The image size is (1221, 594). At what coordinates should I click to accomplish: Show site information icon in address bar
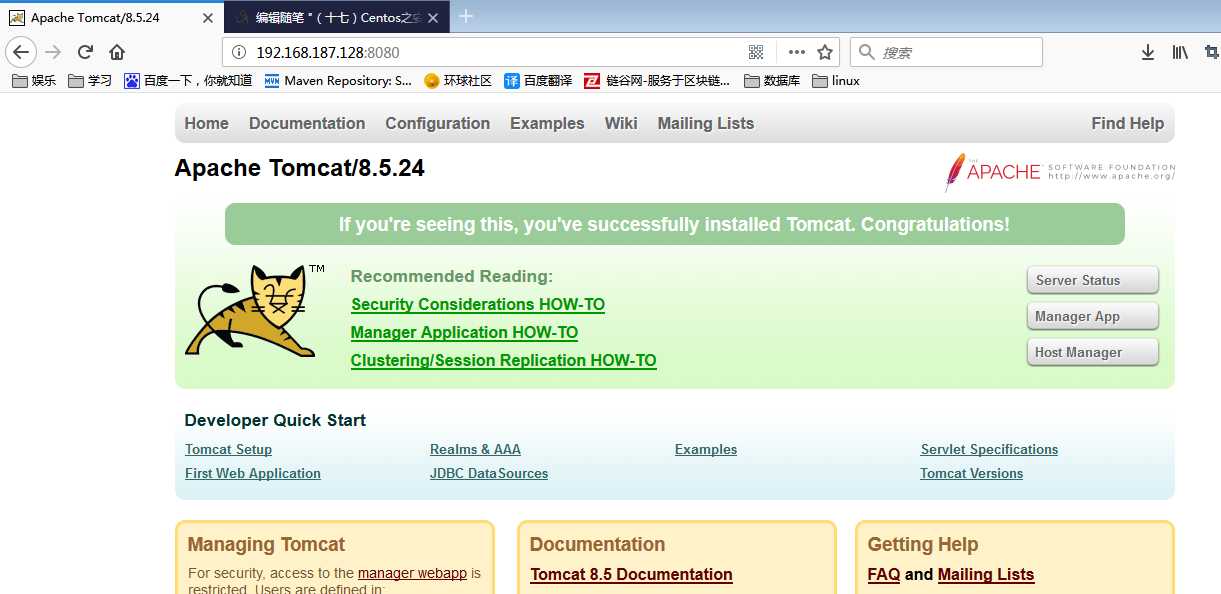pyautogui.click(x=238, y=52)
